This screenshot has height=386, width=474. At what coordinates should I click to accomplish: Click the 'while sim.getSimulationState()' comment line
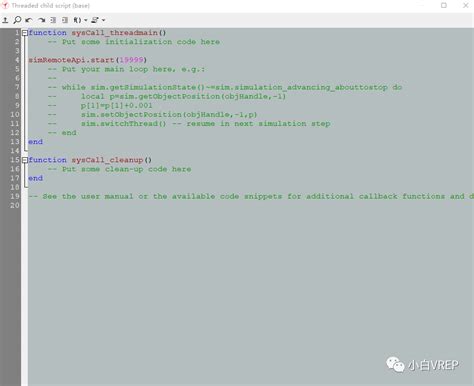[x=225, y=87]
